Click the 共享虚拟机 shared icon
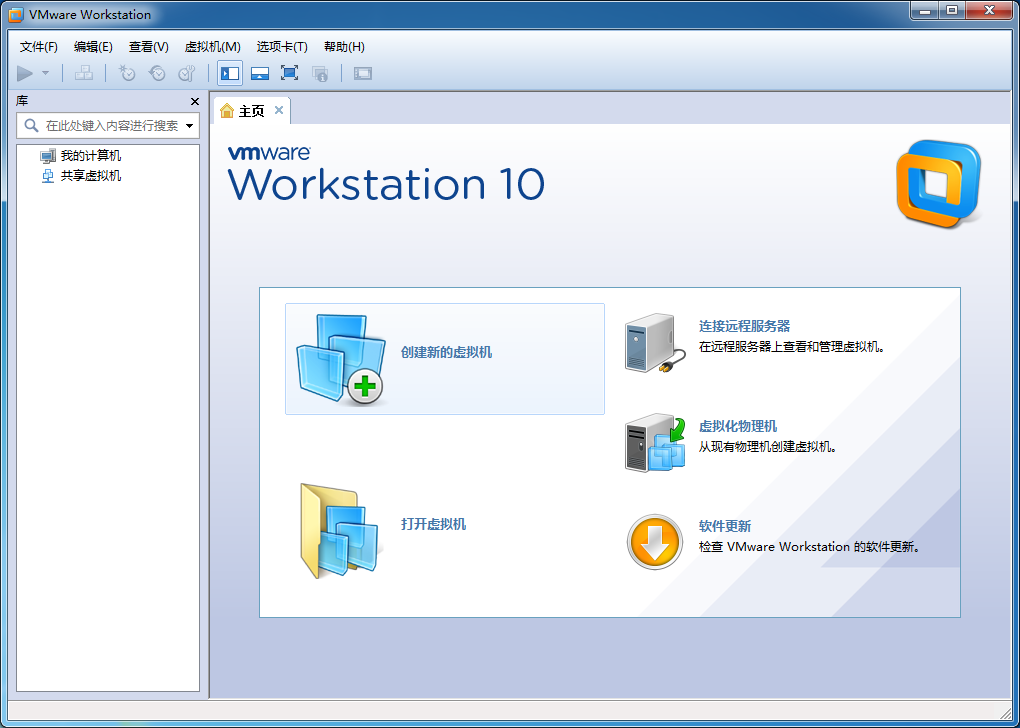 pyautogui.click(x=47, y=176)
